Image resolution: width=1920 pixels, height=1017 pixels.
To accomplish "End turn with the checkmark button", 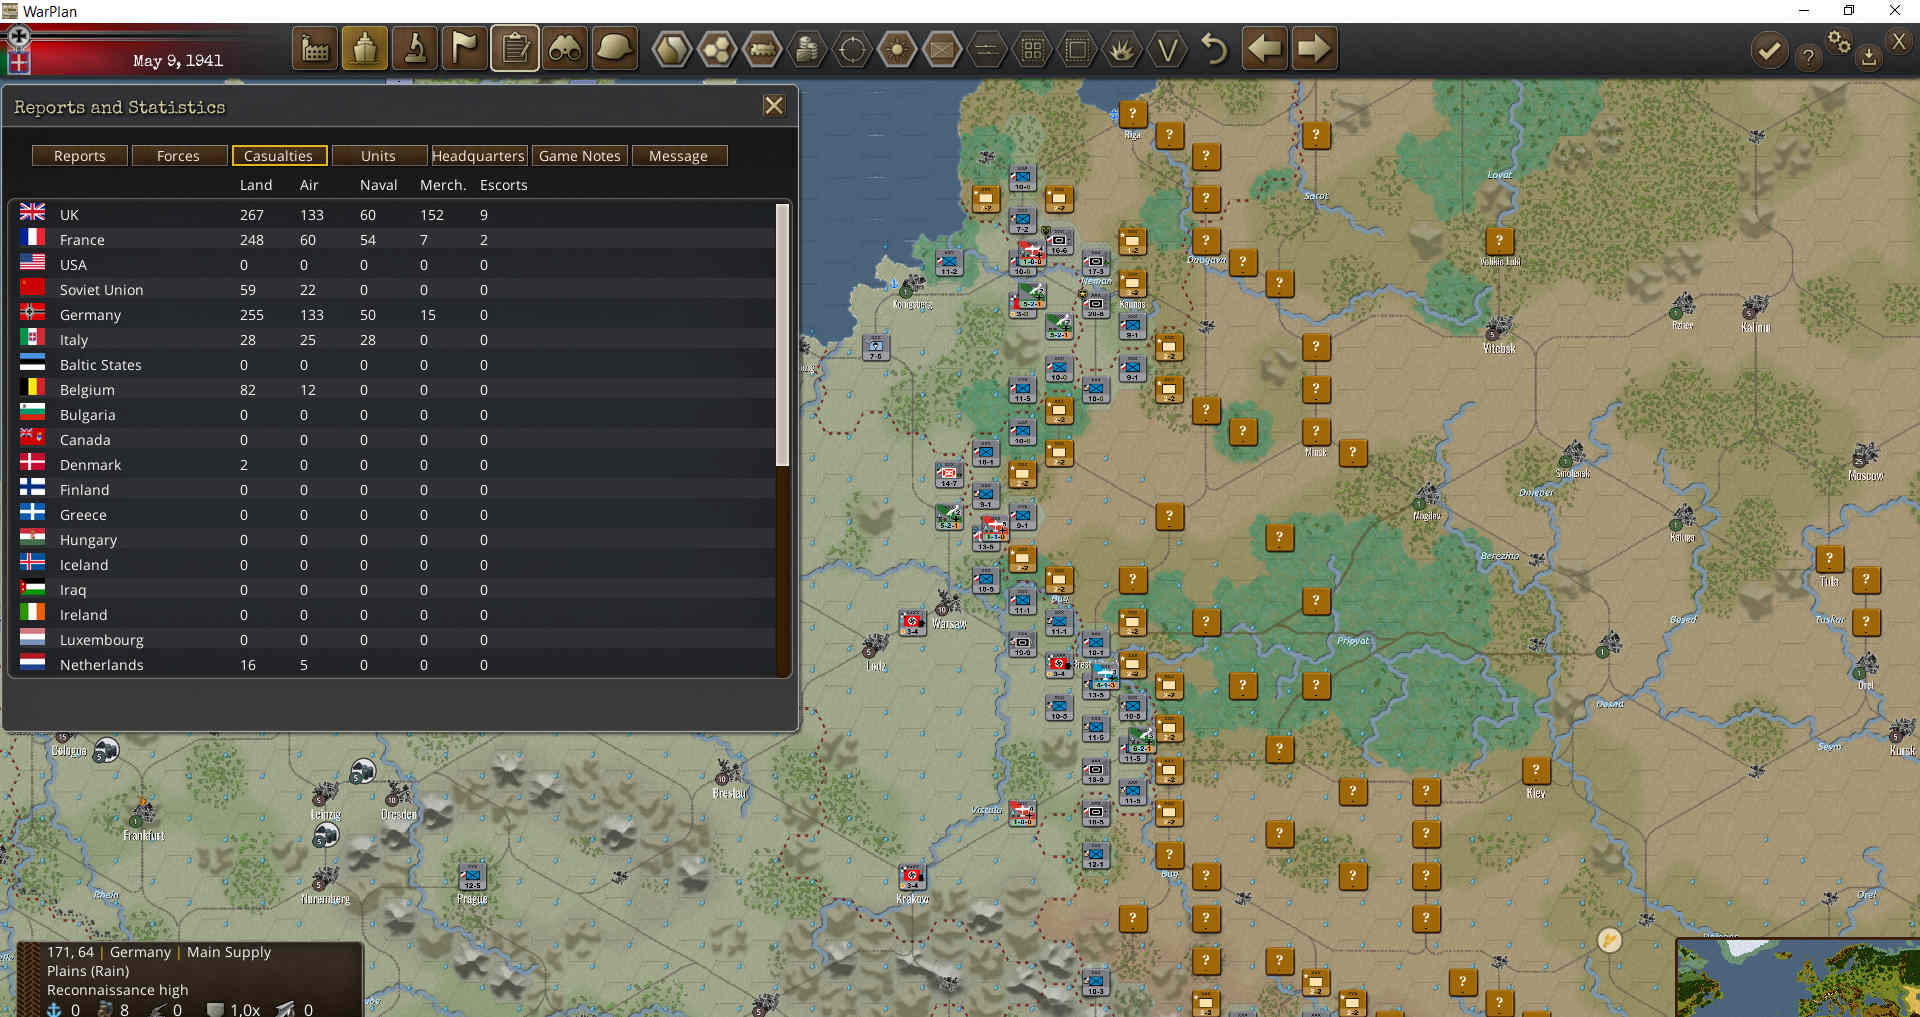I will 1769,50.
